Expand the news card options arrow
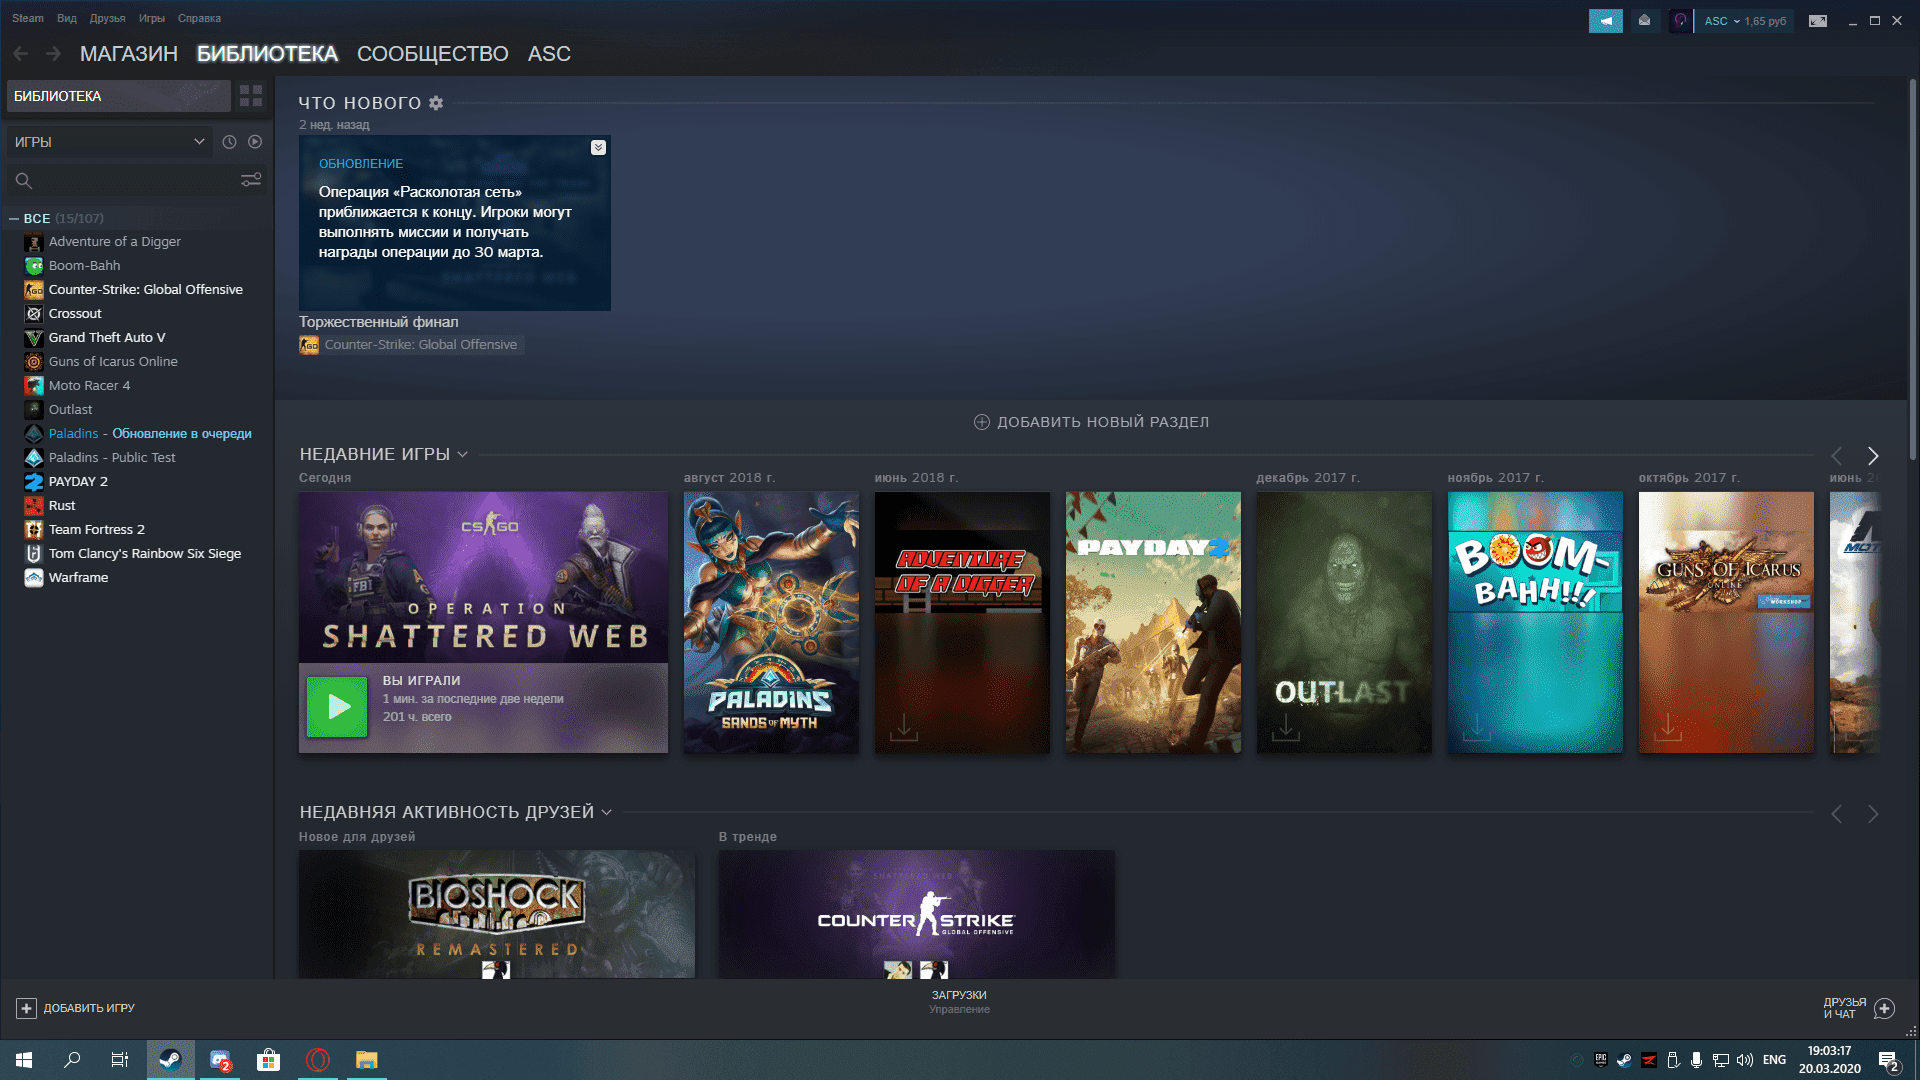 [x=598, y=148]
